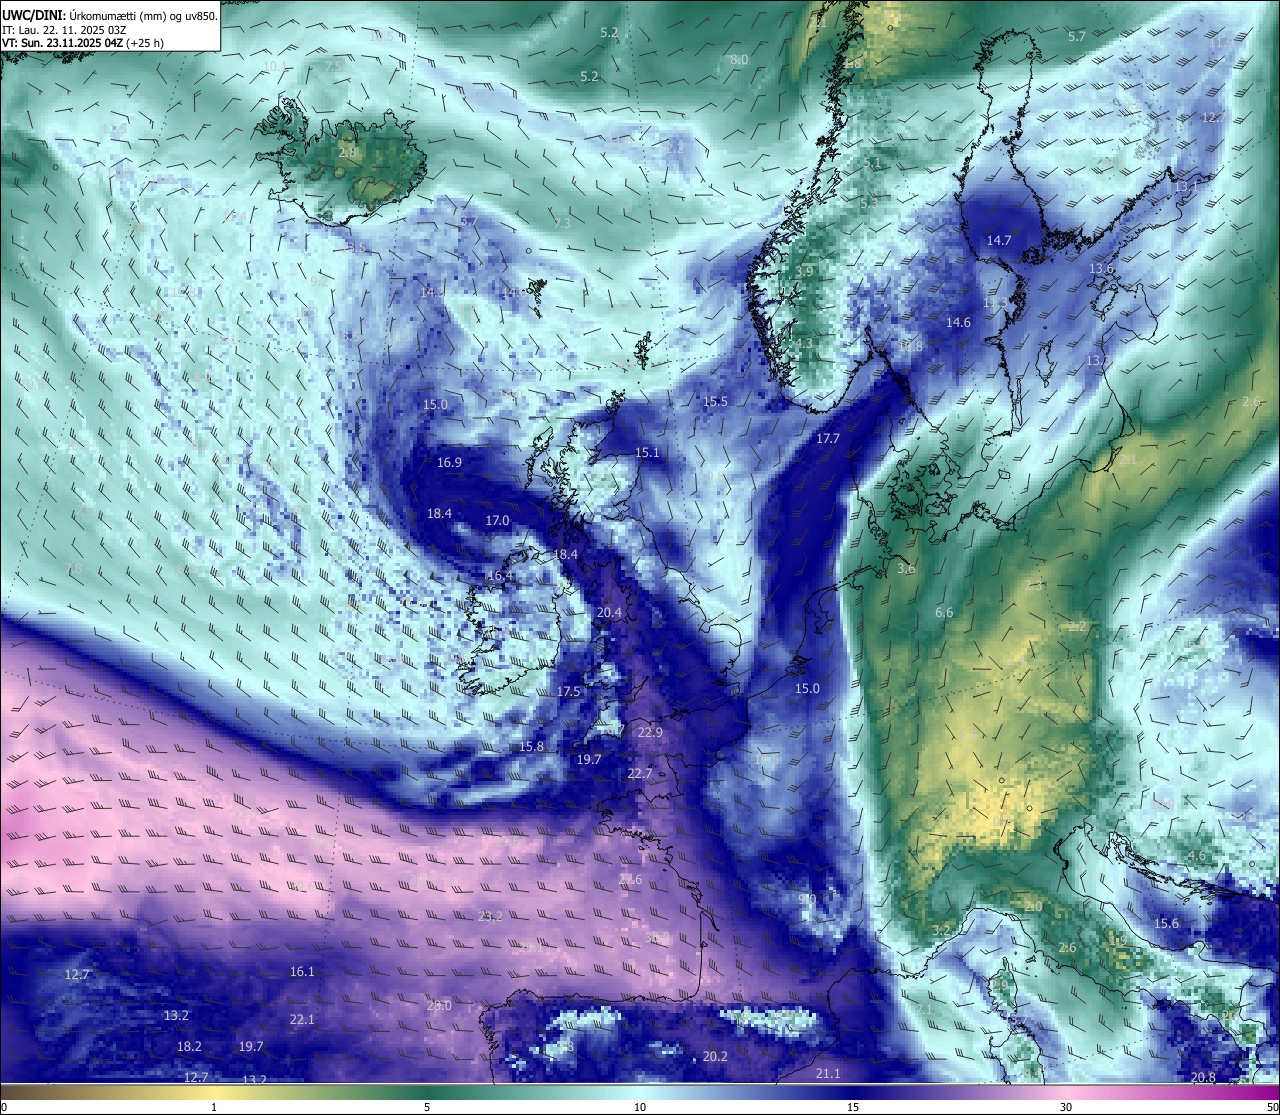
Task: Click the 14.7 value over the Baltic
Action: point(999,240)
